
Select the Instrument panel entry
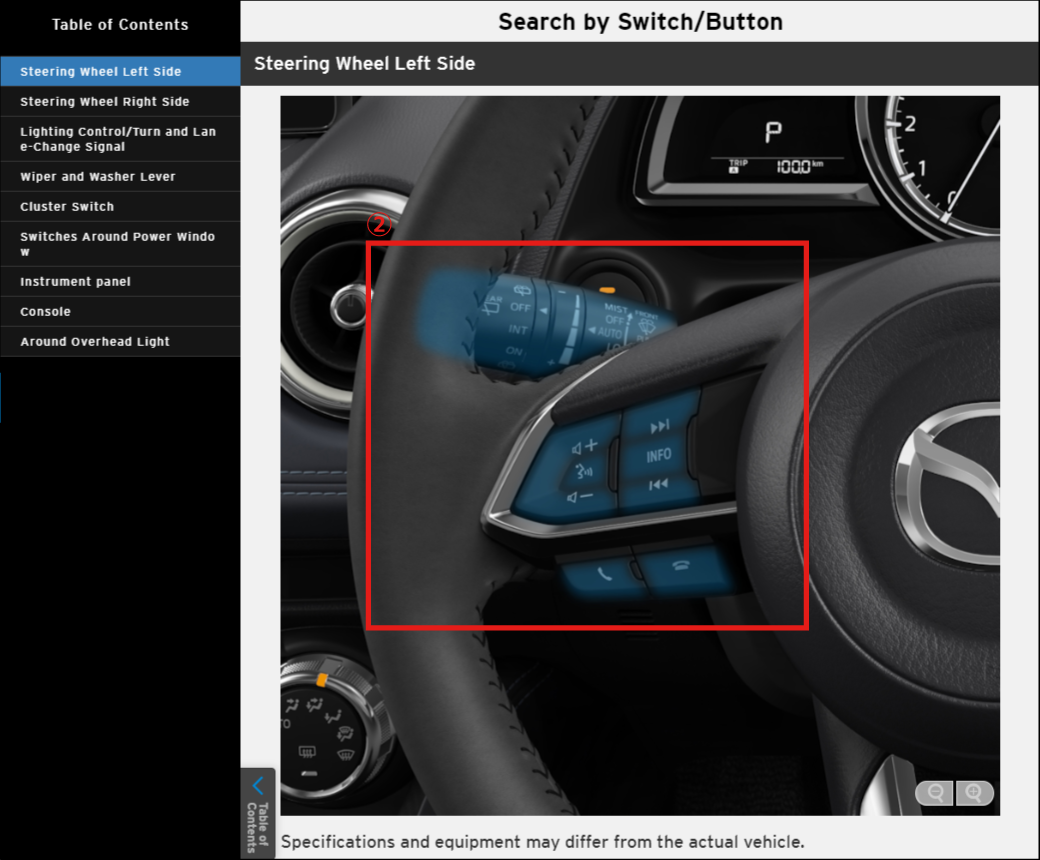tap(76, 281)
